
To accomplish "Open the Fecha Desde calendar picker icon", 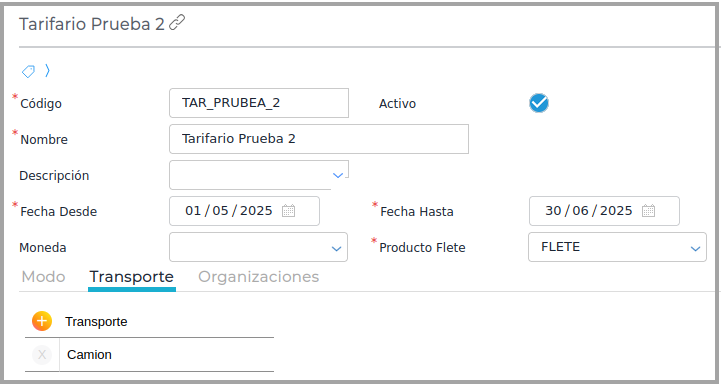I will click(288, 211).
